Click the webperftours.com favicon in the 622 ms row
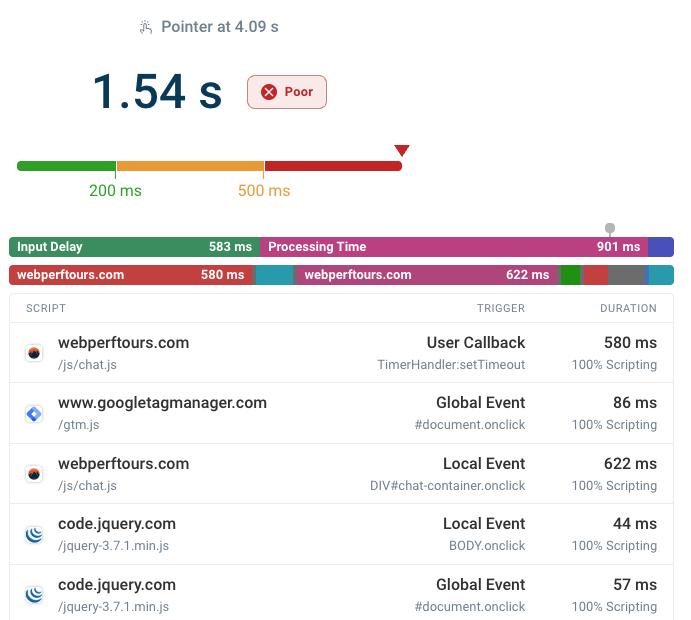Viewport: 691px width, 620px height. click(34, 474)
